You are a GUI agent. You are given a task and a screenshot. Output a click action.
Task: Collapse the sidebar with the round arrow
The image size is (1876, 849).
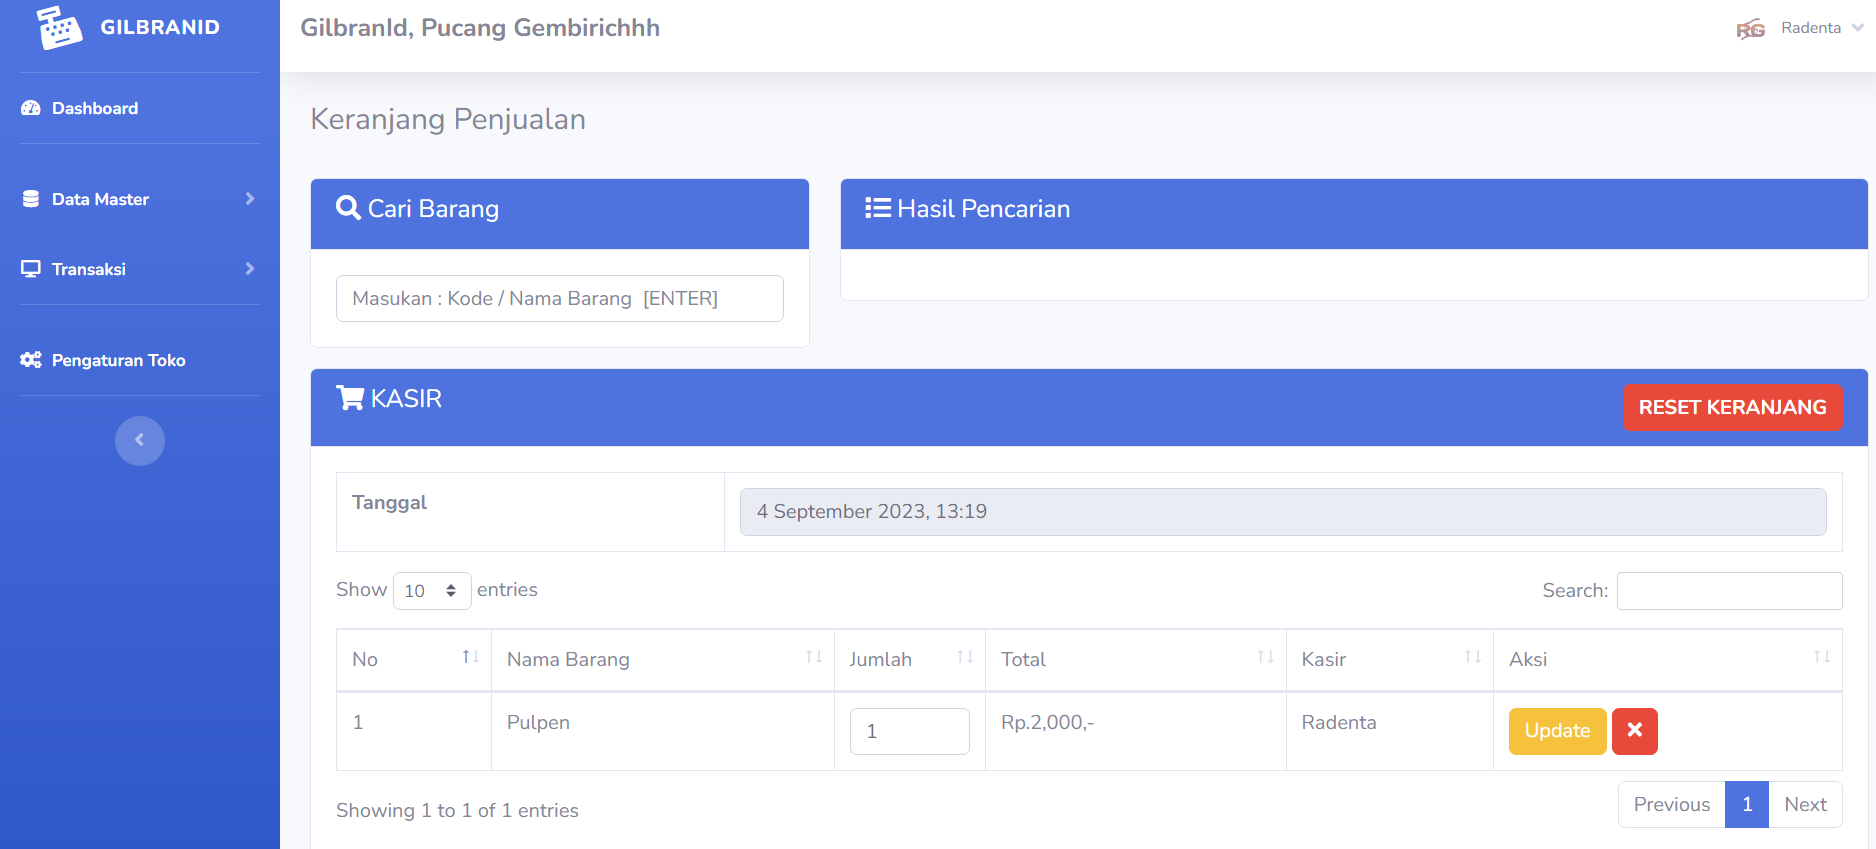tap(140, 441)
